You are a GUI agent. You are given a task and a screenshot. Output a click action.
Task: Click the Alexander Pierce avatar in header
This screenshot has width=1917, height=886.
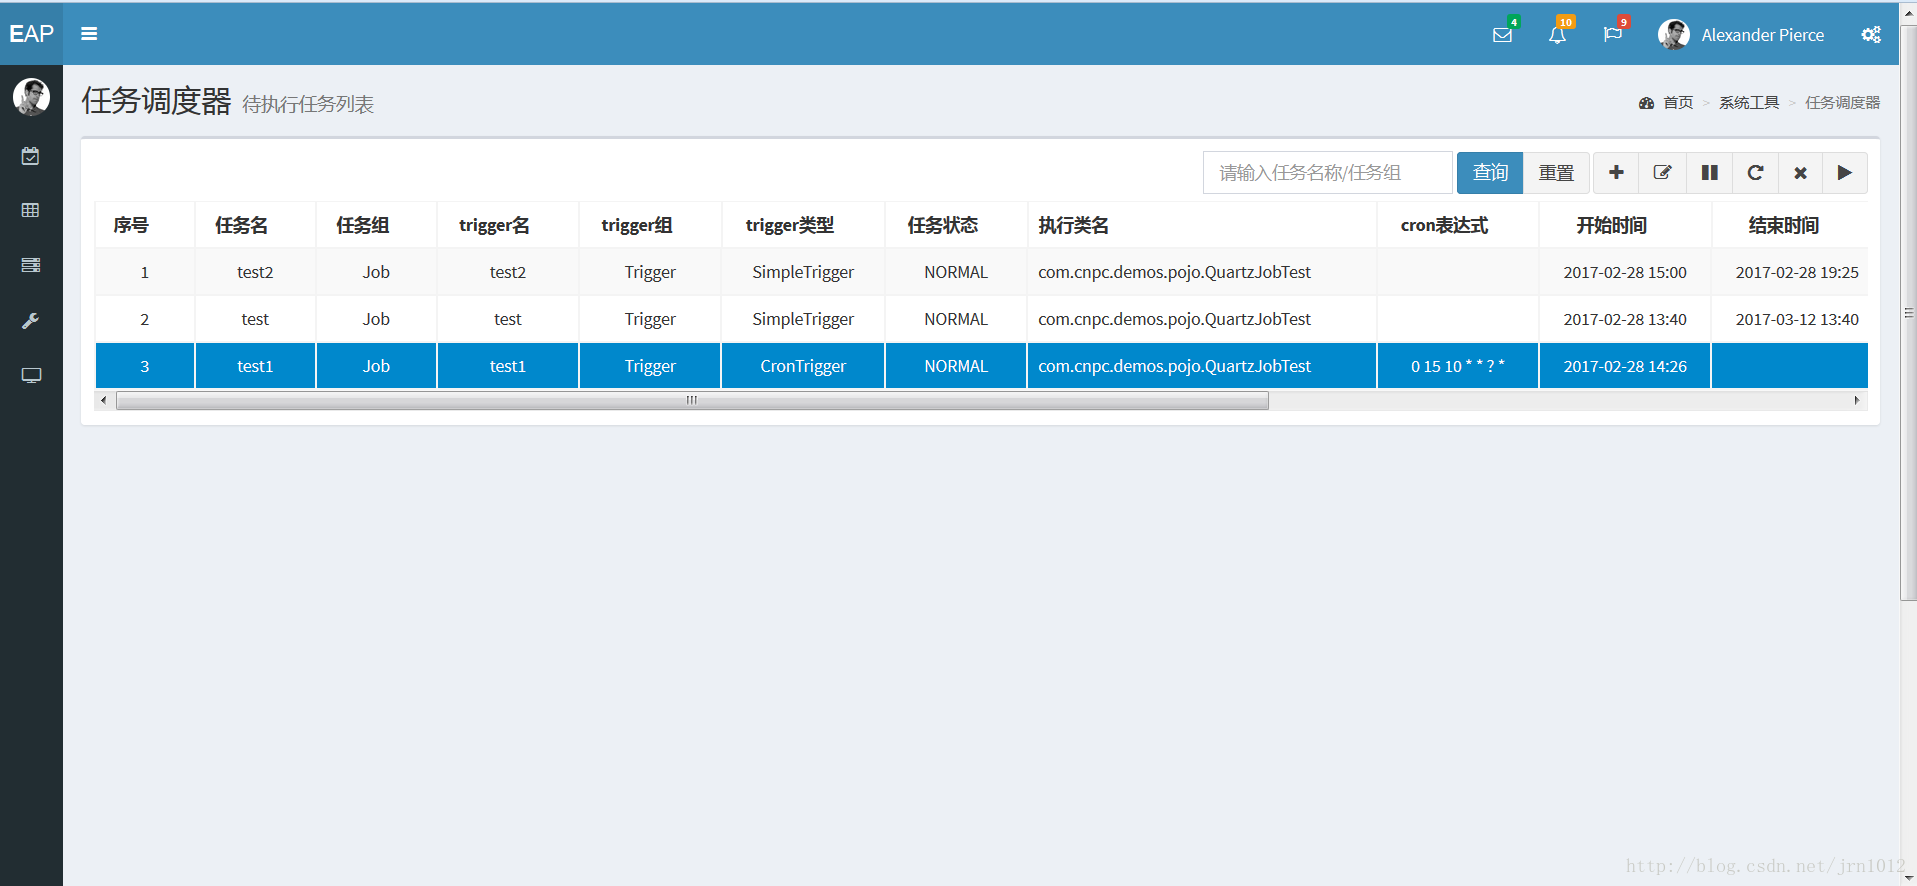click(x=1674, y=35)
